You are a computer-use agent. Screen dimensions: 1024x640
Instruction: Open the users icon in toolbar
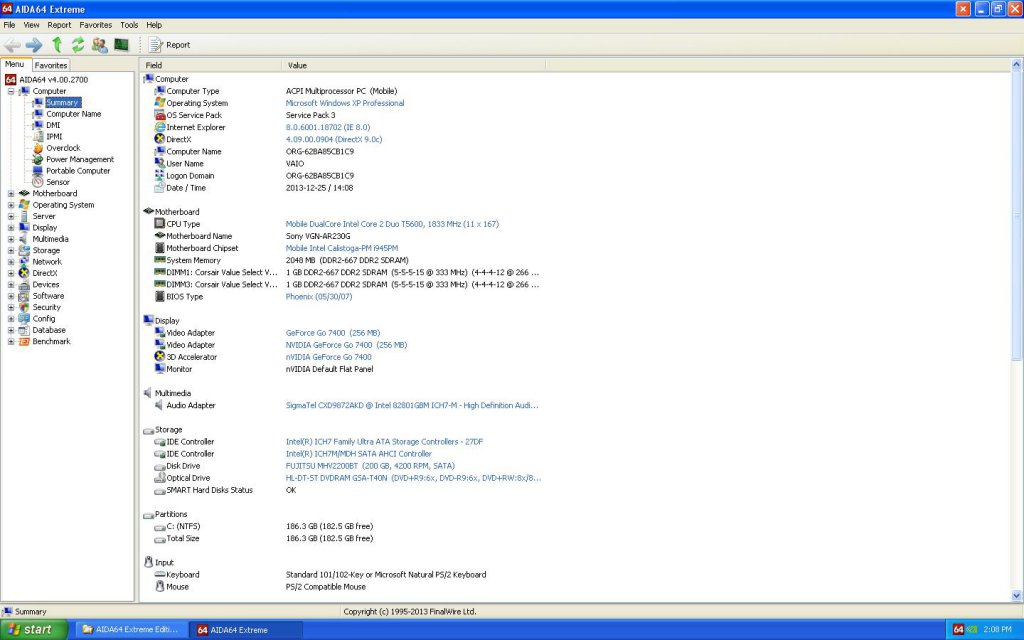point(99,45)
